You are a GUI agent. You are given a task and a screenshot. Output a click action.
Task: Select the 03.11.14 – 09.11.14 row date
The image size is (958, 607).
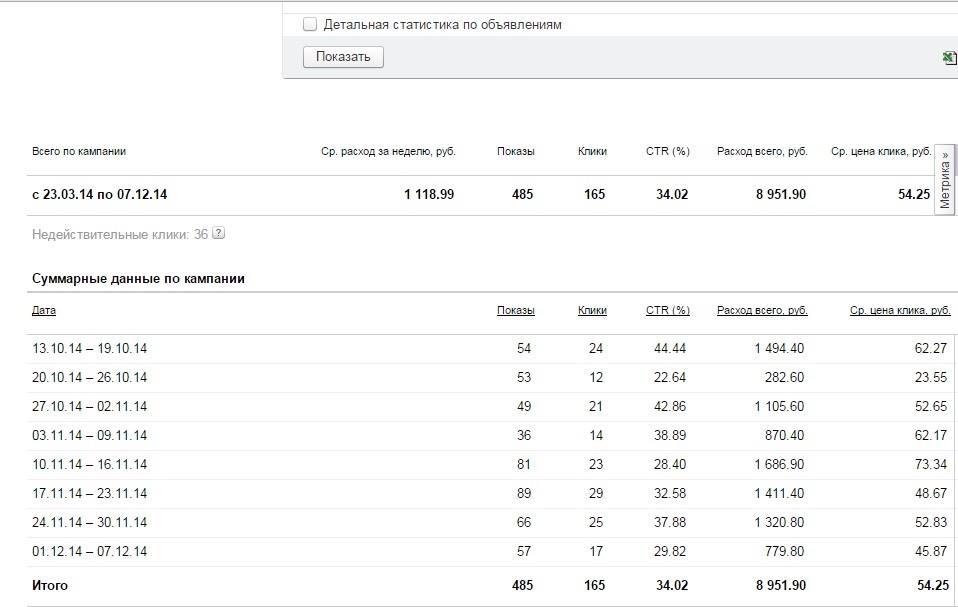tap(90, 435)
